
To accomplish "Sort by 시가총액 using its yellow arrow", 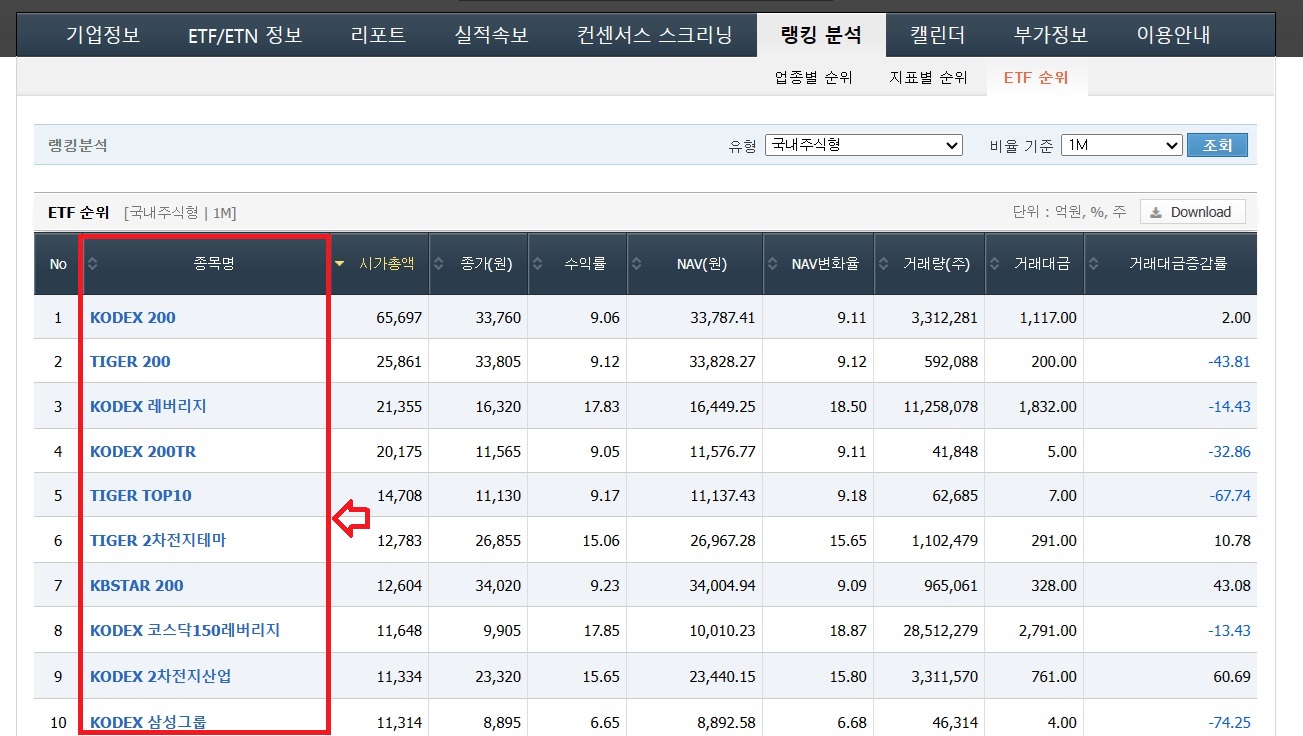I will point(340,264).
